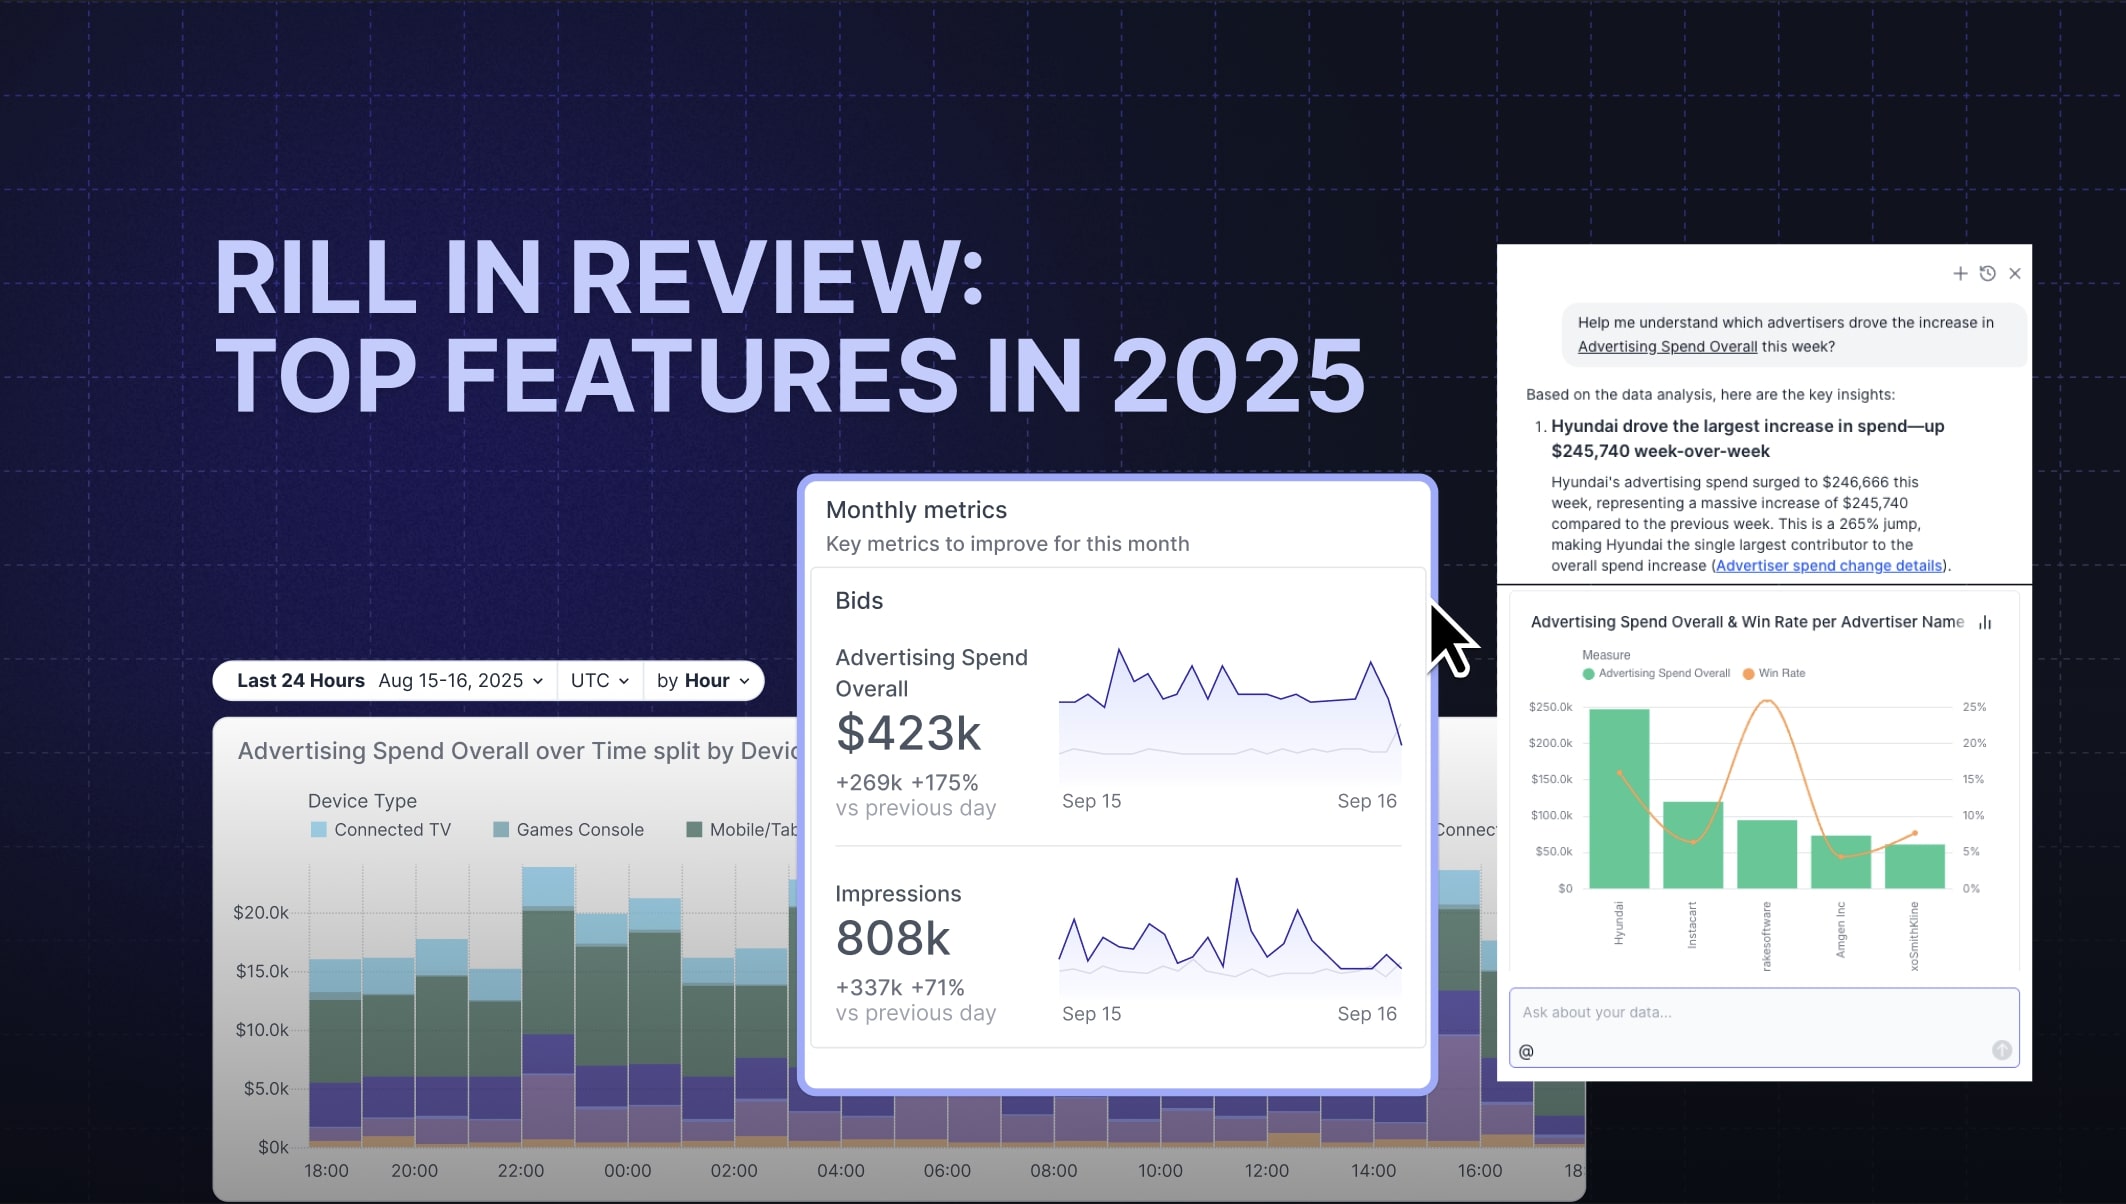Click the @ mention icon in chat box
The image size is (2126, 1204).
coord(1526,1052)
